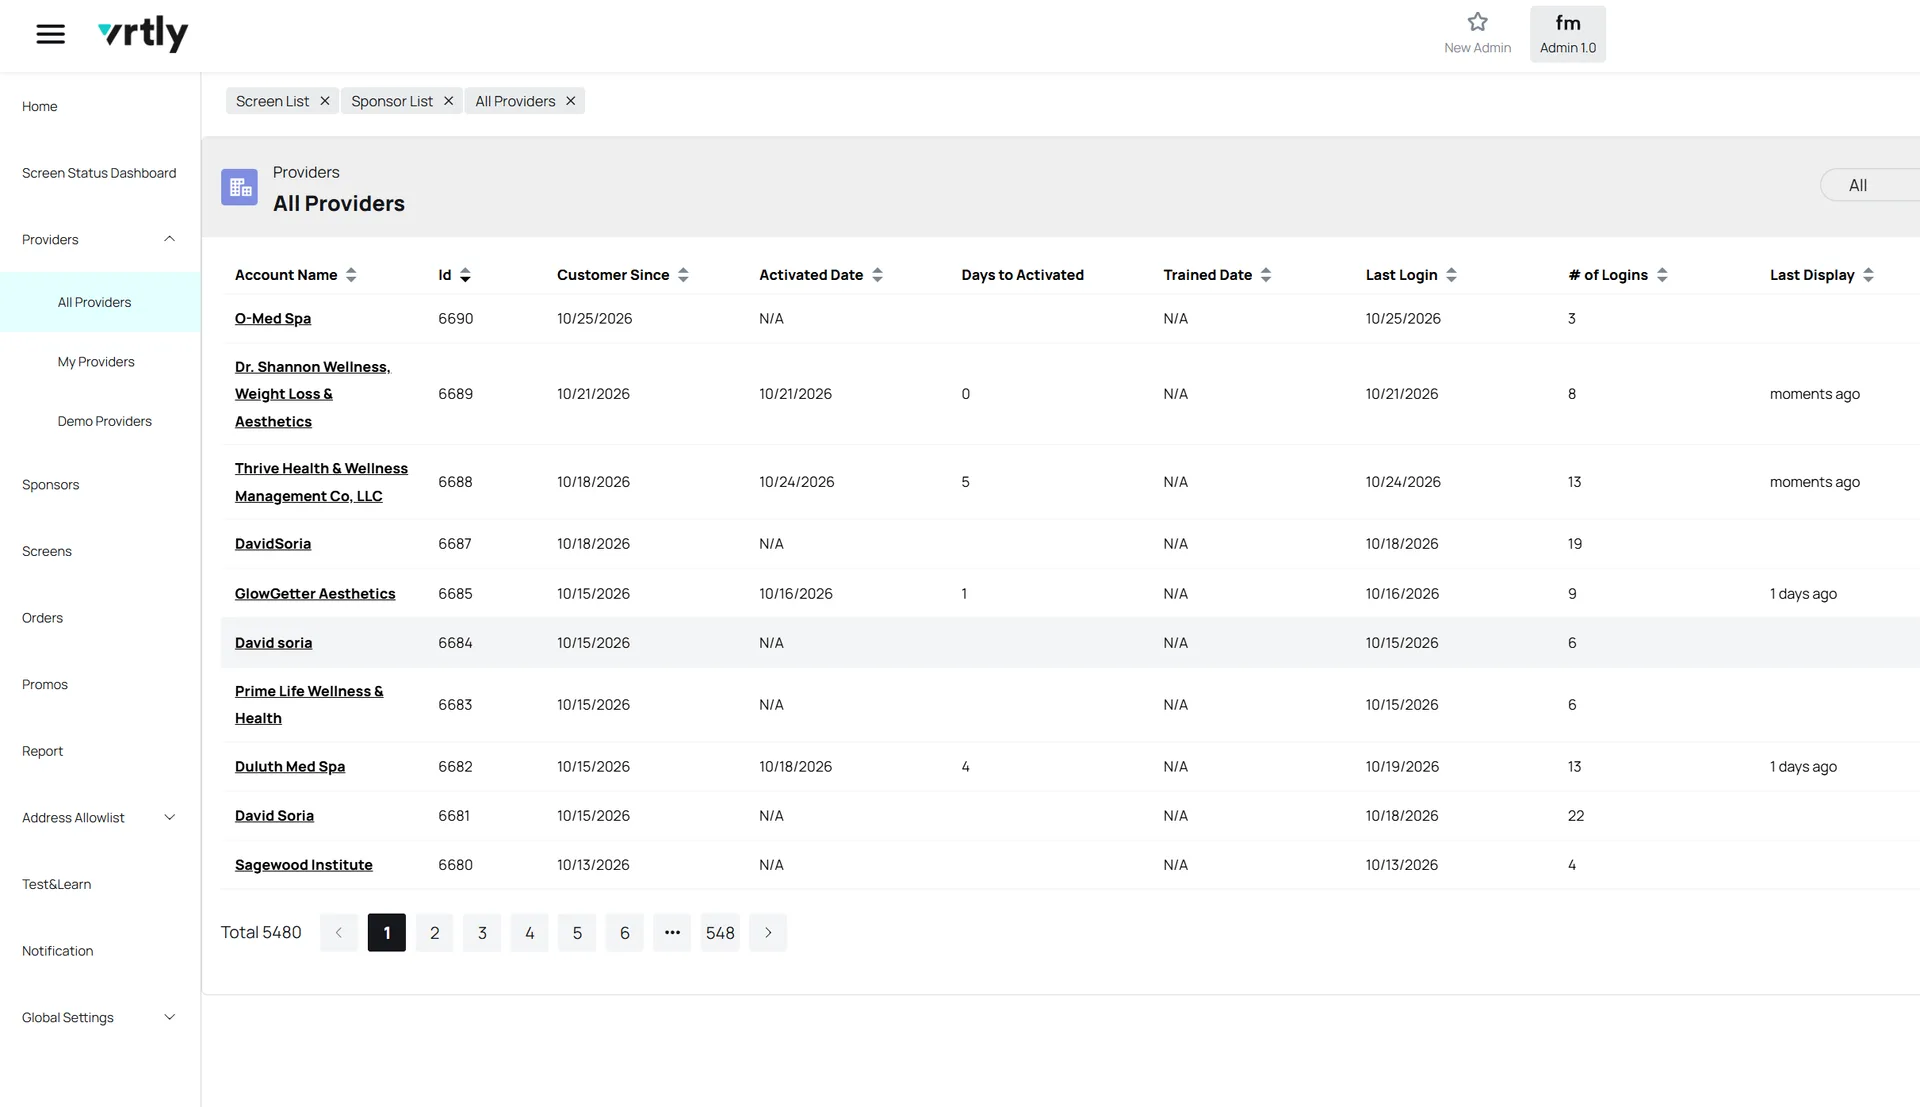
Task: Close the Sponsor List tab
Action: pos(449,101)
